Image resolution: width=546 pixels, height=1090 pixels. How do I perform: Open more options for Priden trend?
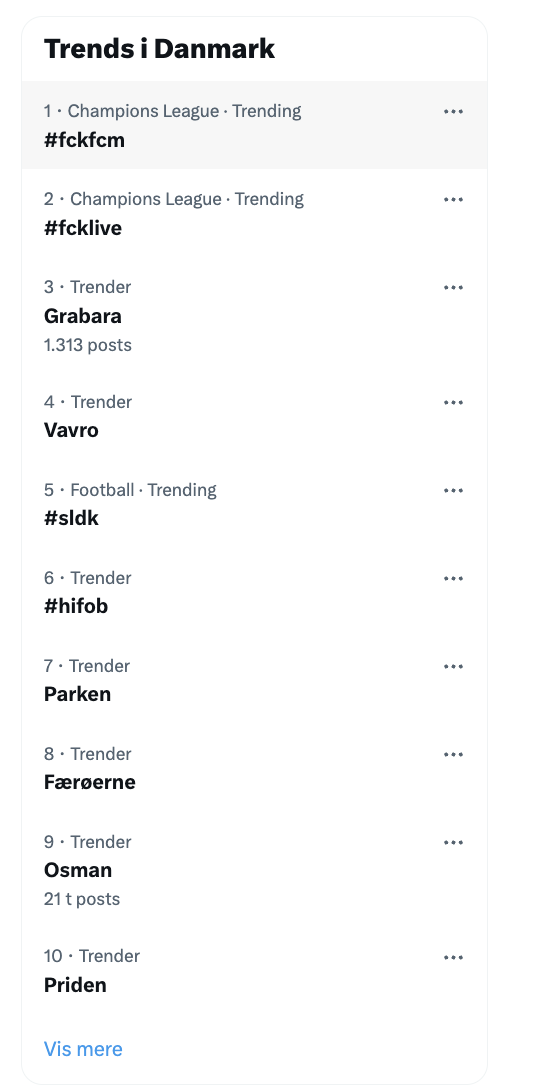[x=453, y=957]
